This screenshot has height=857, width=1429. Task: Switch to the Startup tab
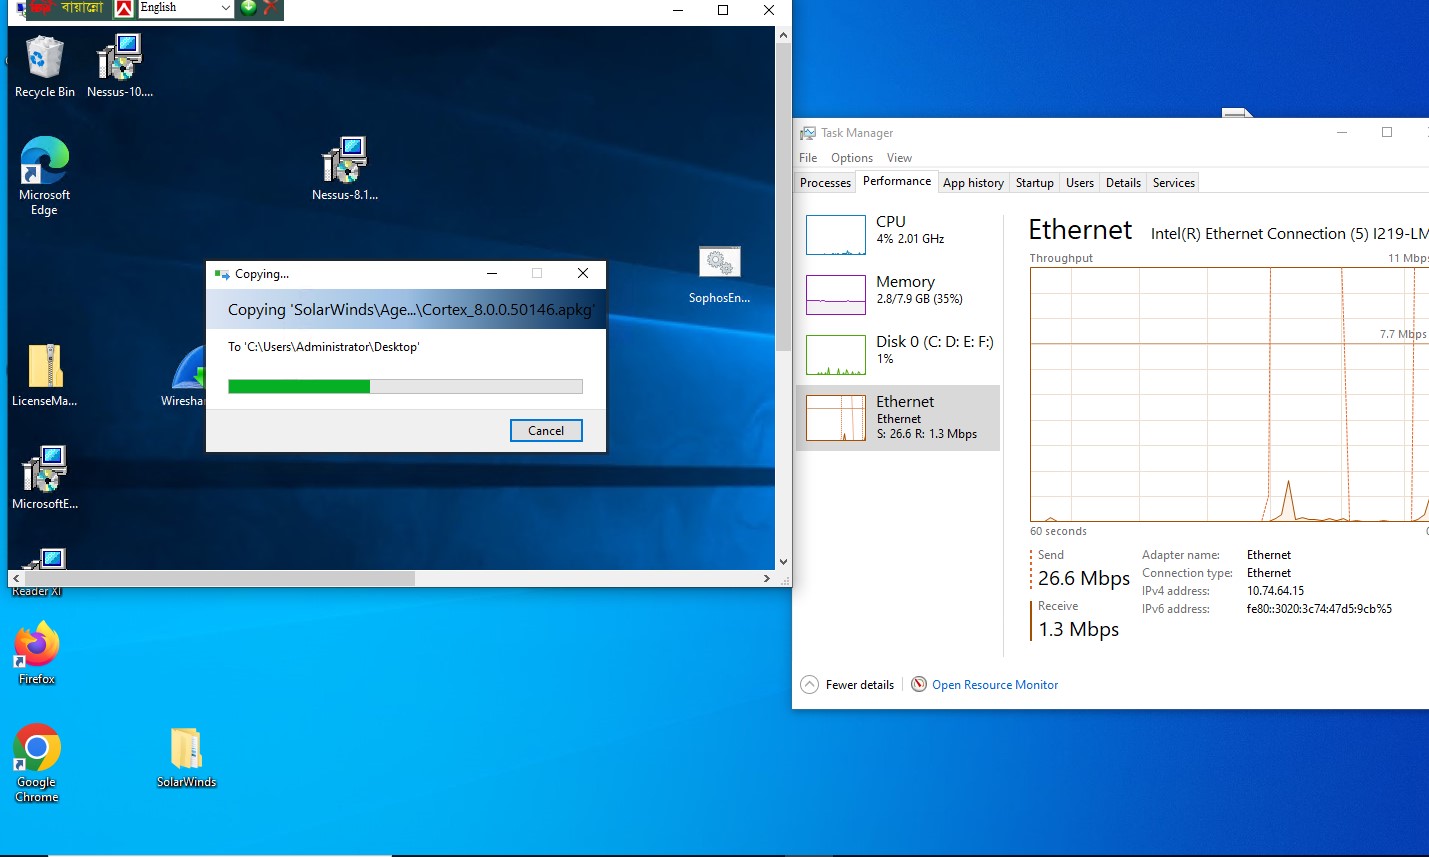(x=1035, y=183)
